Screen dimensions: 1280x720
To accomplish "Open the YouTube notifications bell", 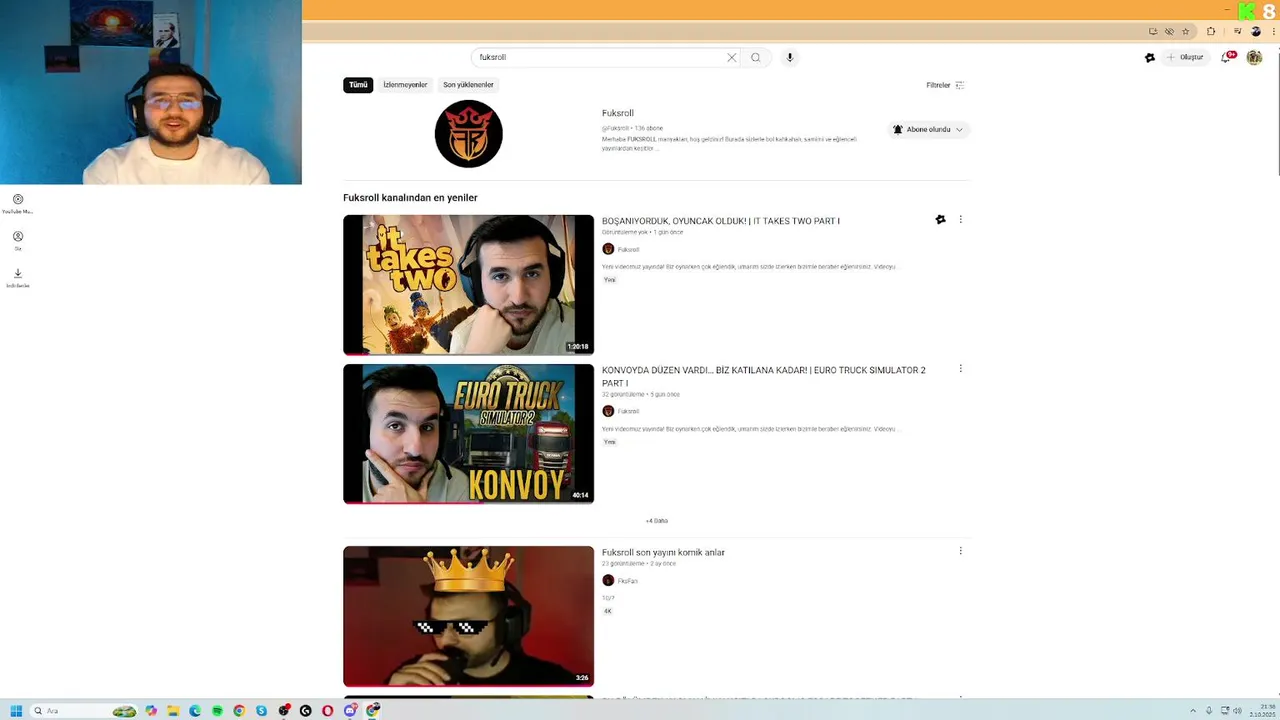I will coord(1226,57).
